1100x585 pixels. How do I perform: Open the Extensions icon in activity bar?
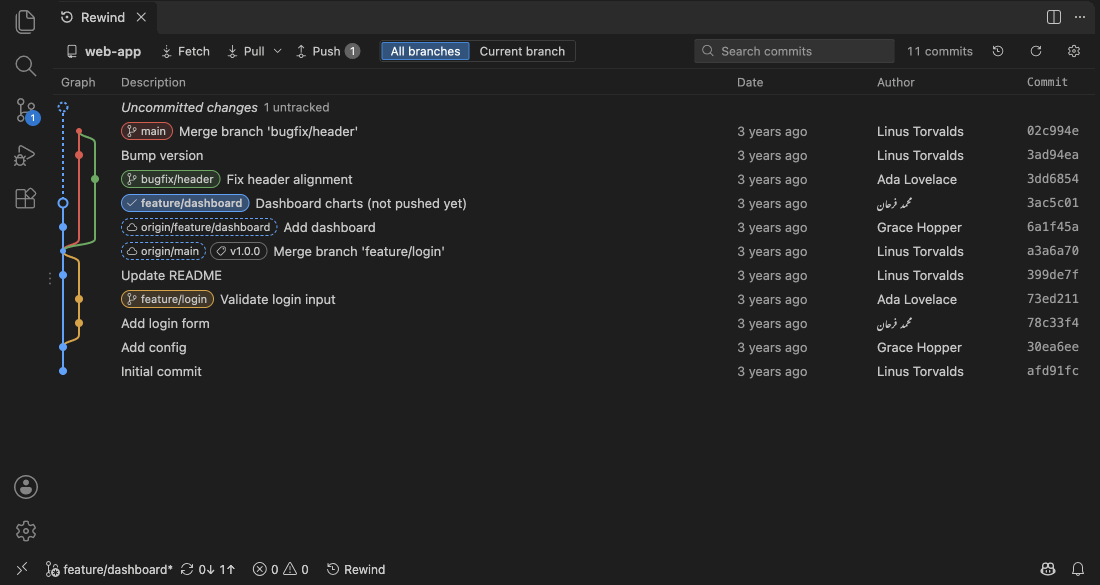click(25, 199)
